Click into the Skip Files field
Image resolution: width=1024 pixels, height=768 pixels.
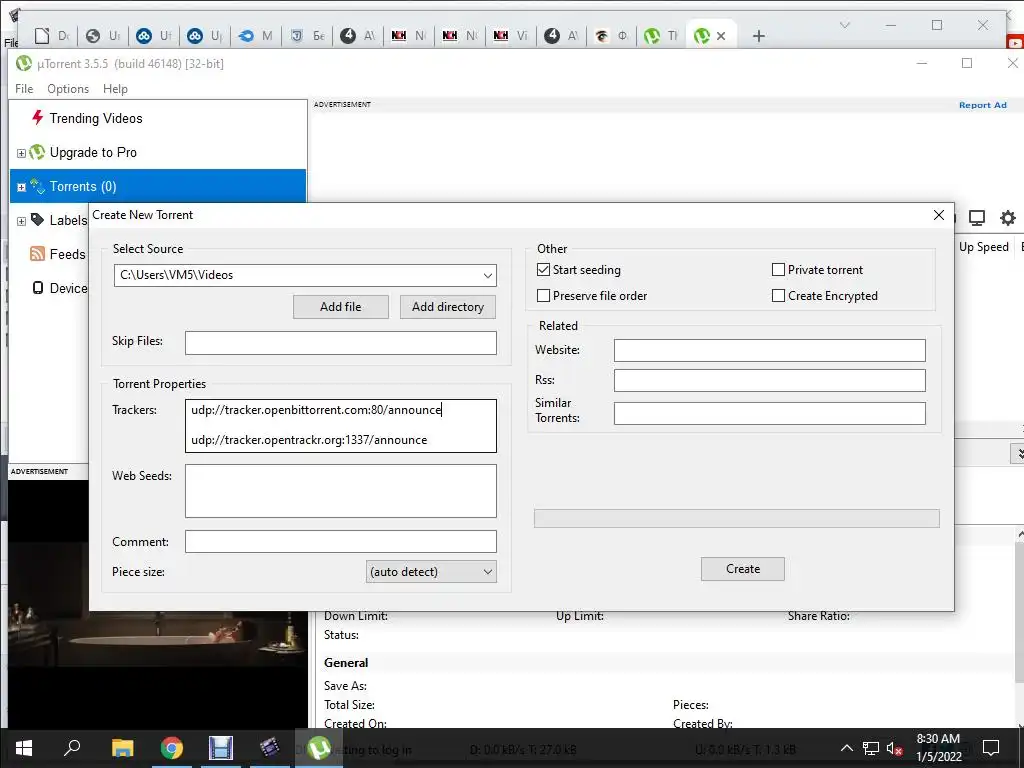click(x=340, y=343)
